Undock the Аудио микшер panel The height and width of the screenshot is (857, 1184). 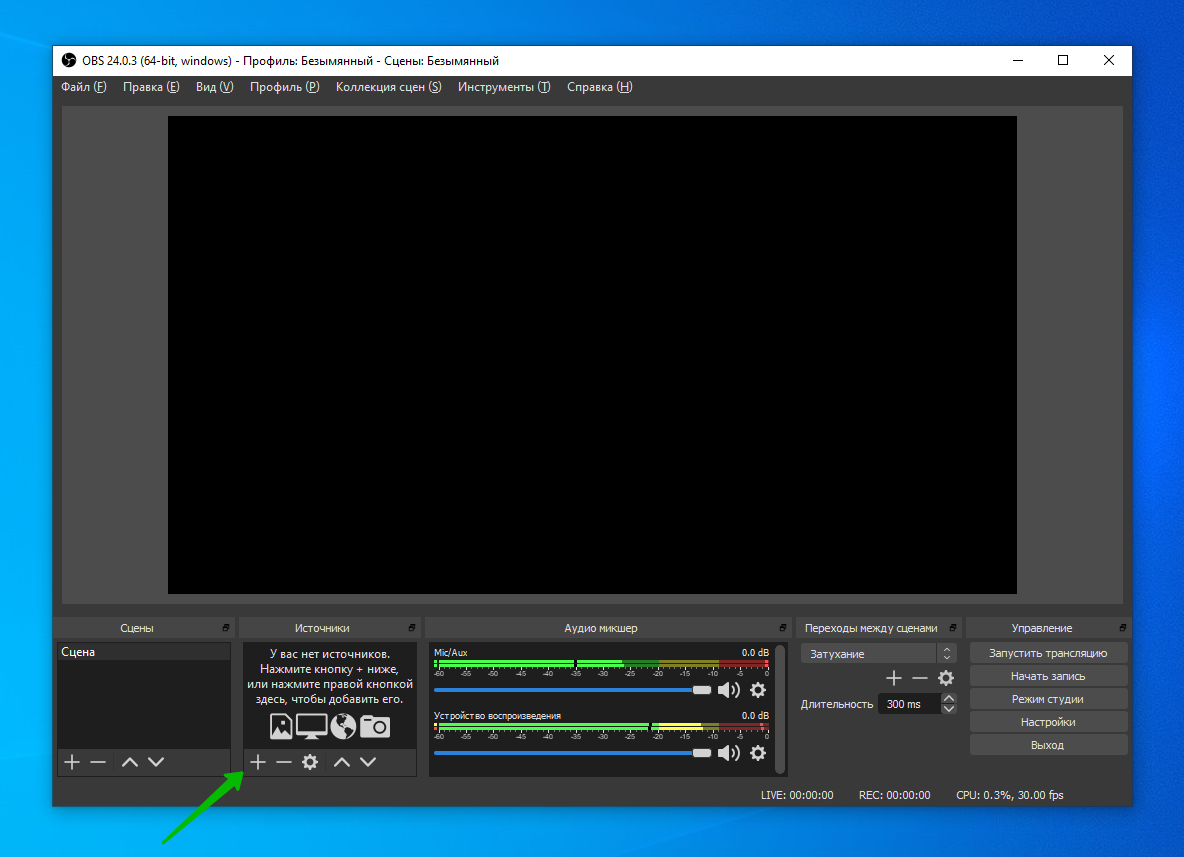[785, 628]
